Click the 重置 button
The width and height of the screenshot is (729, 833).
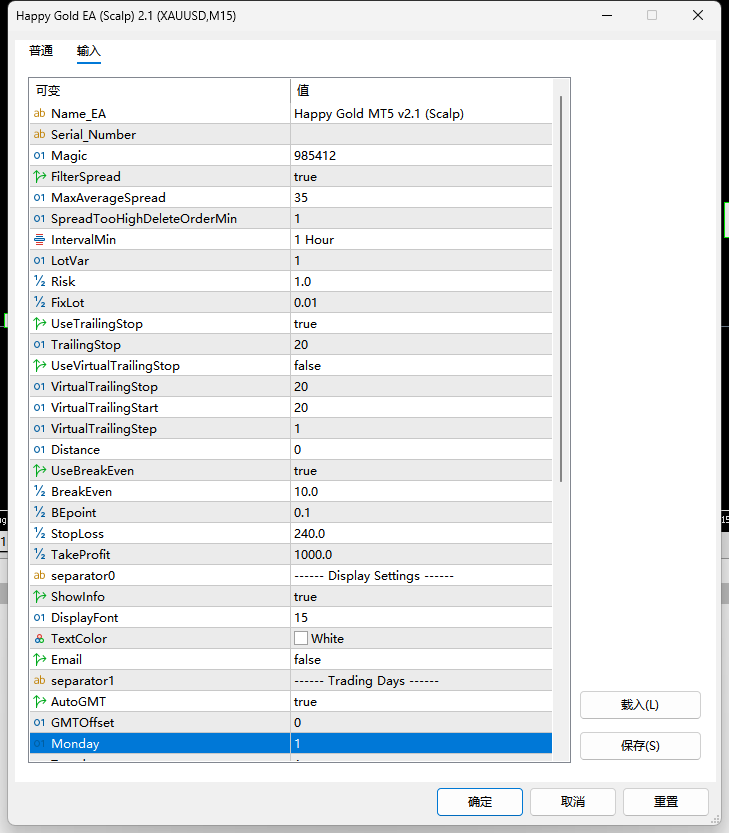coord(666,802)
